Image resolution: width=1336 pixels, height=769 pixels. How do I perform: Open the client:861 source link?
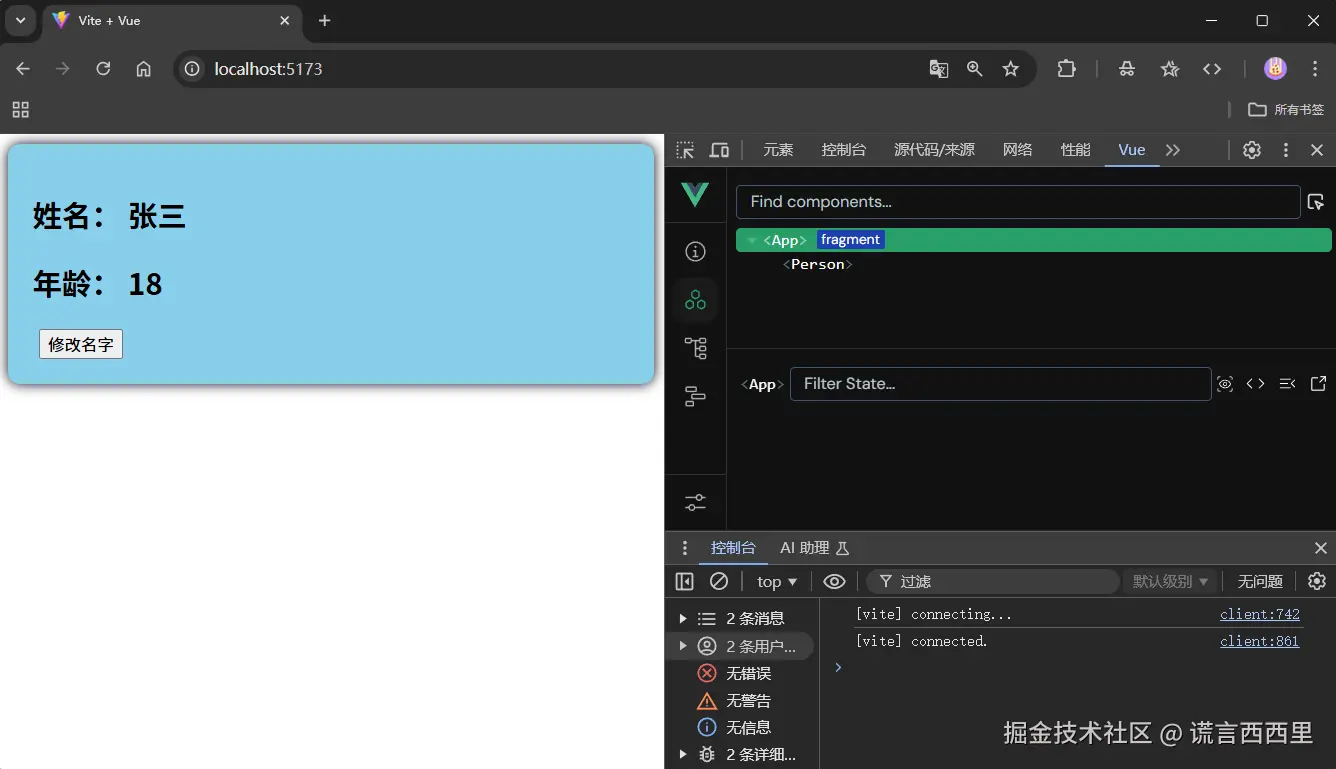[x=1259, y=641]
